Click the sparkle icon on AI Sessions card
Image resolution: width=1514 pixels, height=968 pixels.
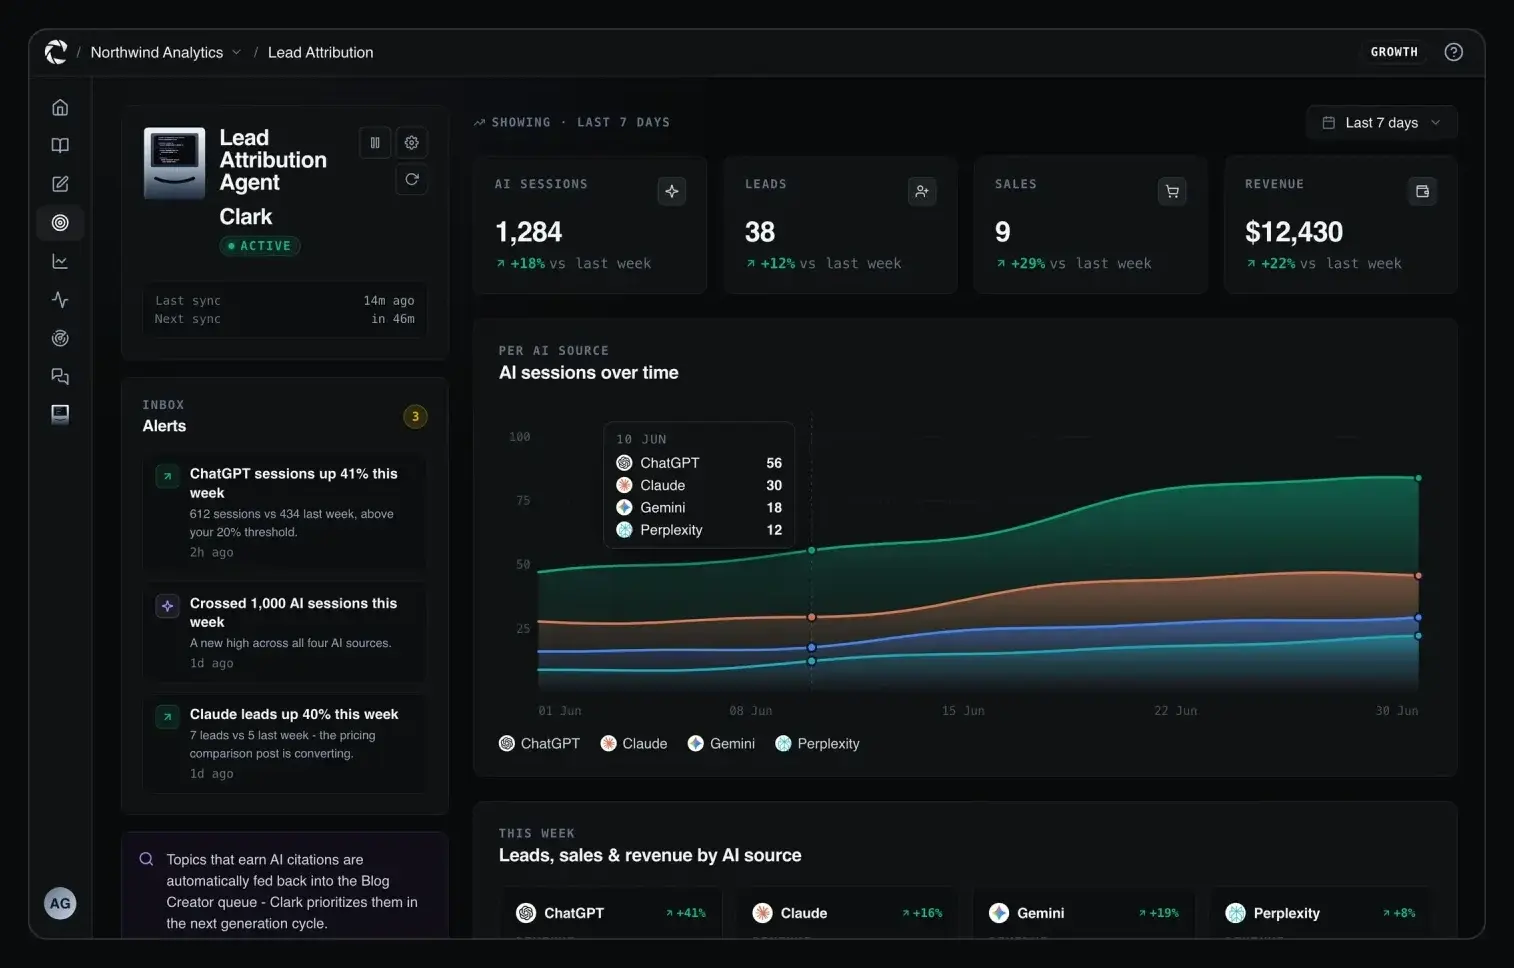672,191
